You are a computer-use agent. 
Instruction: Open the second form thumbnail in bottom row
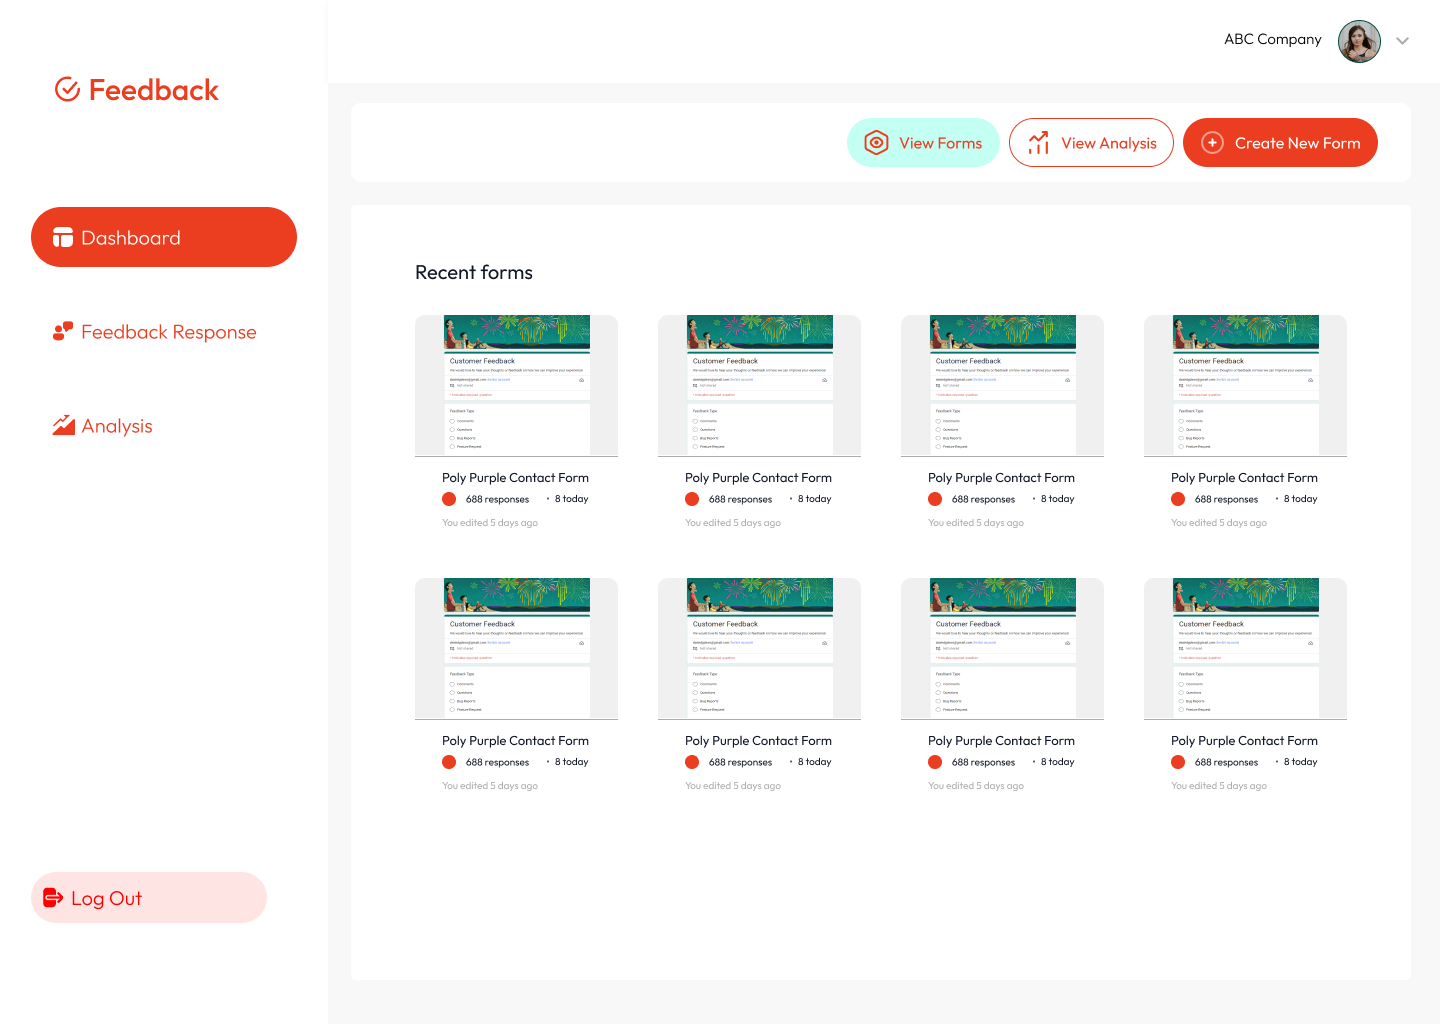click(759, 649)
